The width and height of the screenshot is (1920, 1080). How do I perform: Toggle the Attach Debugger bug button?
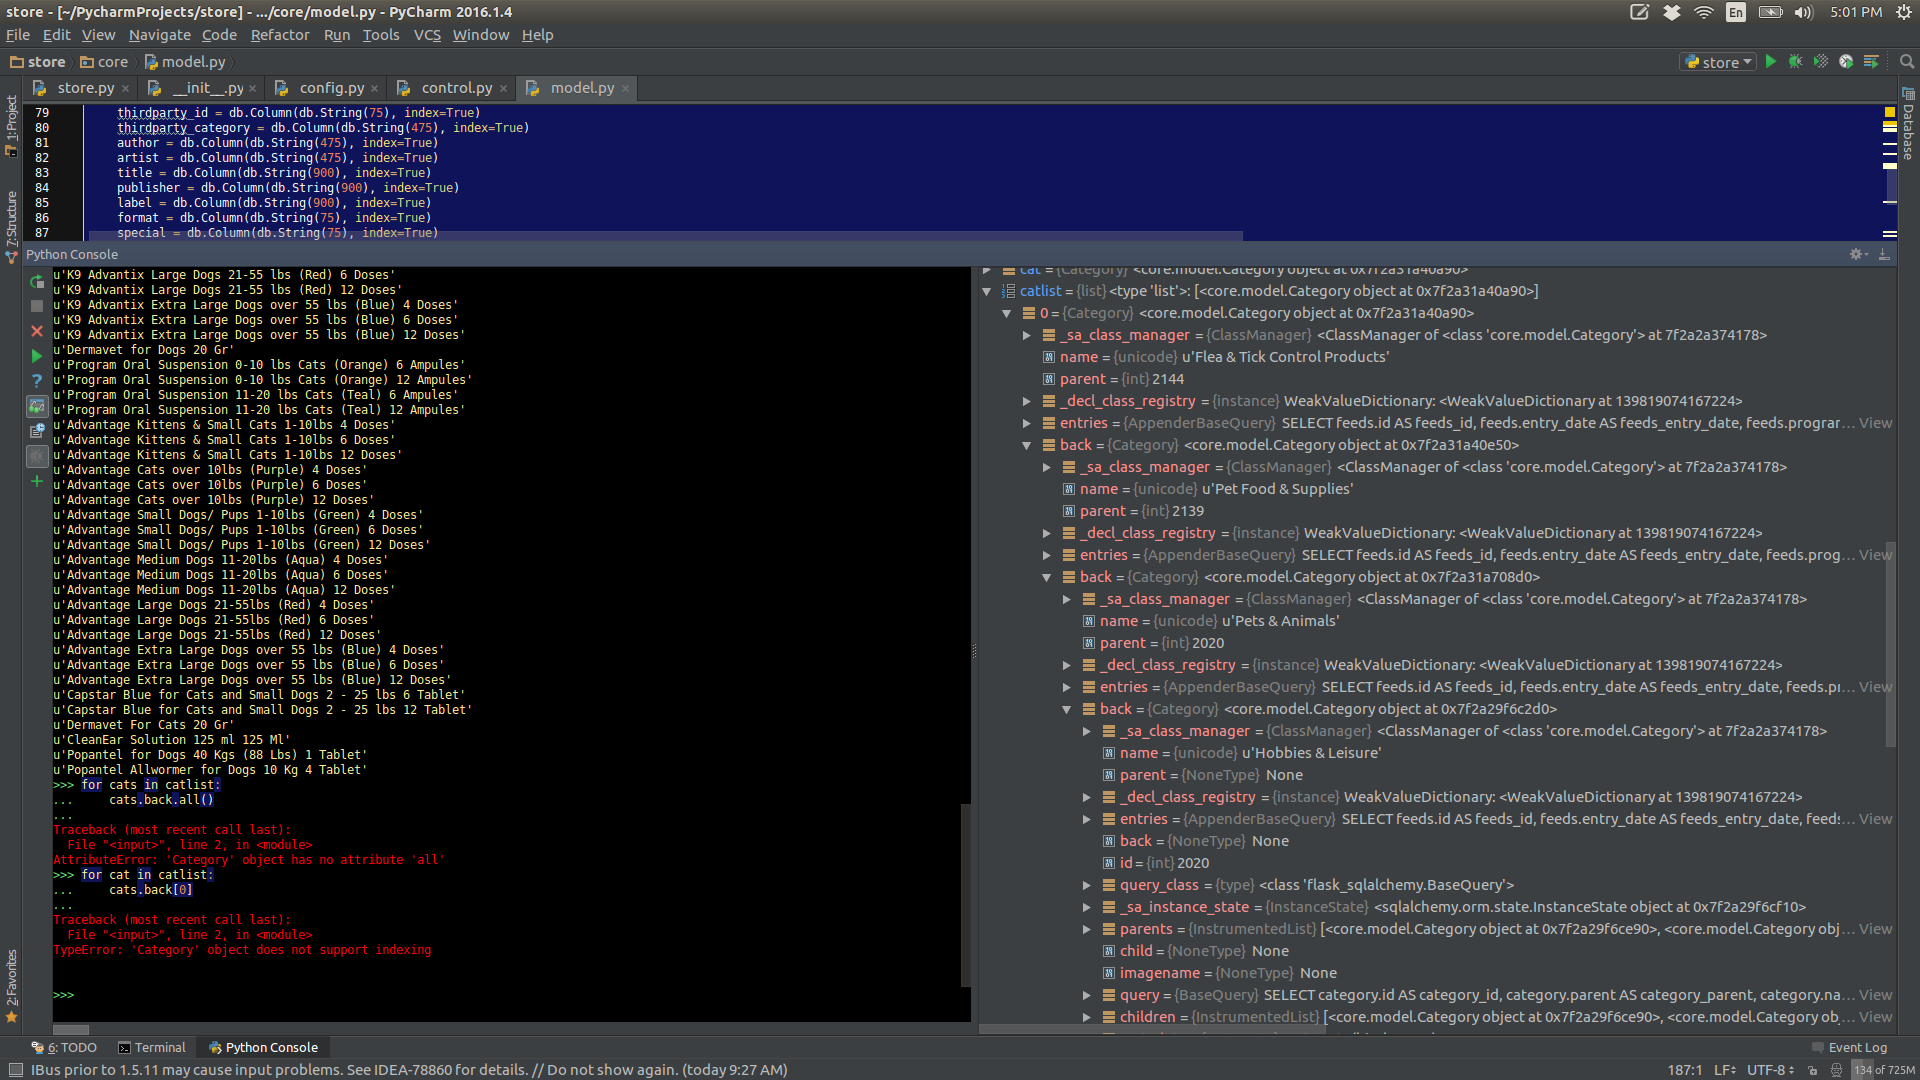[37, 456]
